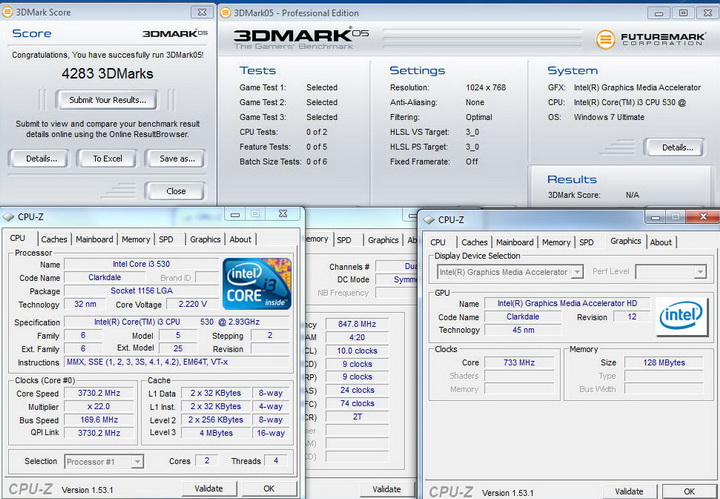Screen dimensions: 720x499
Task: Open Graphics tab in left CPU-Z
Action: tap(205, 239)
